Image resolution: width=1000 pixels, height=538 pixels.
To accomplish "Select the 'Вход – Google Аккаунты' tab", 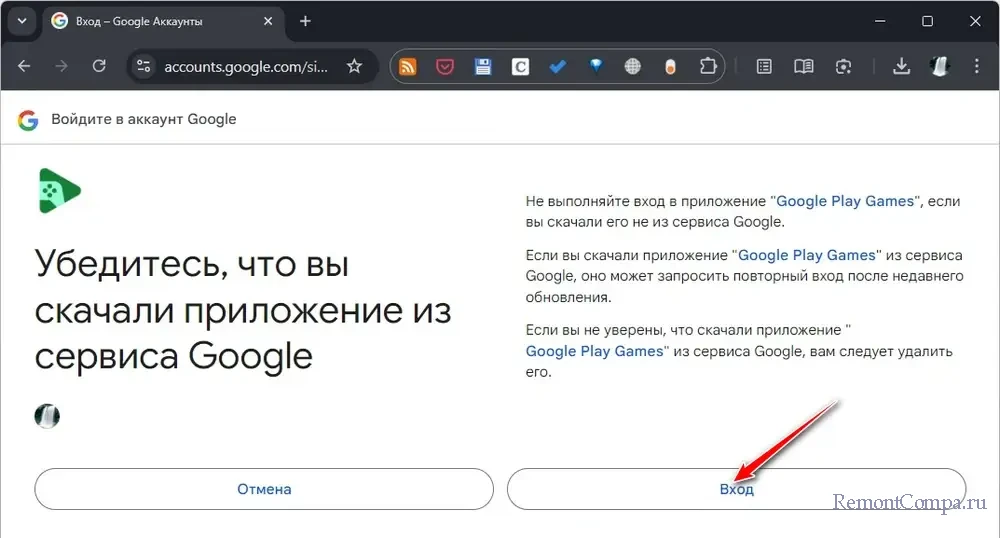I will pyautogui.click(x=155, y=21).
